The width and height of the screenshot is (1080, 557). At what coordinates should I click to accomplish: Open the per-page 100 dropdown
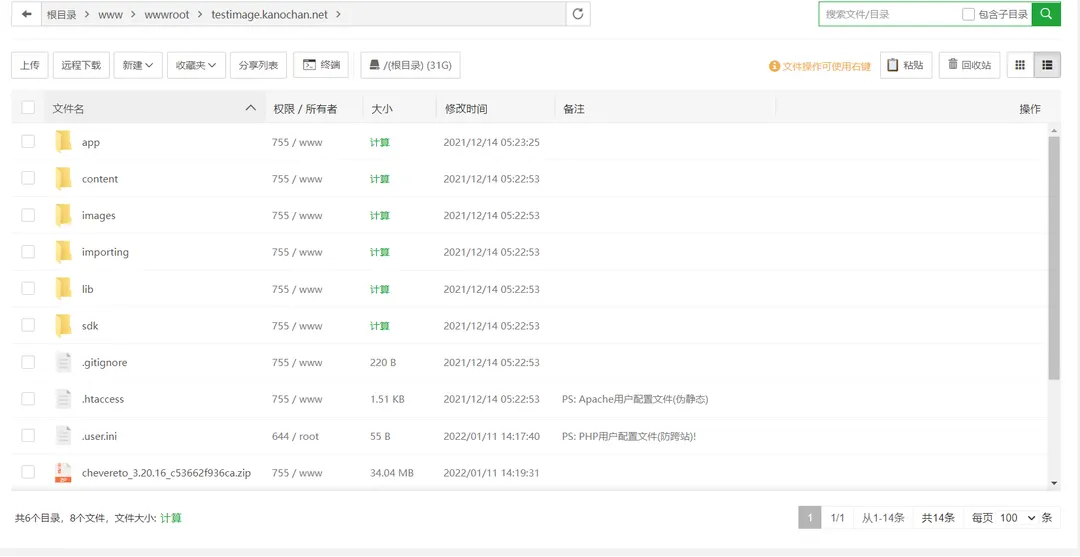1017,518
